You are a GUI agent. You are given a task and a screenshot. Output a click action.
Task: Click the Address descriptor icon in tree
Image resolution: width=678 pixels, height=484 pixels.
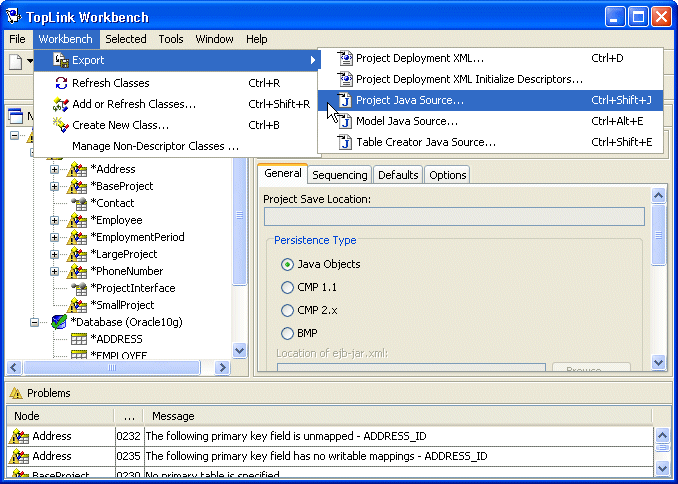[x=77, y=169]
